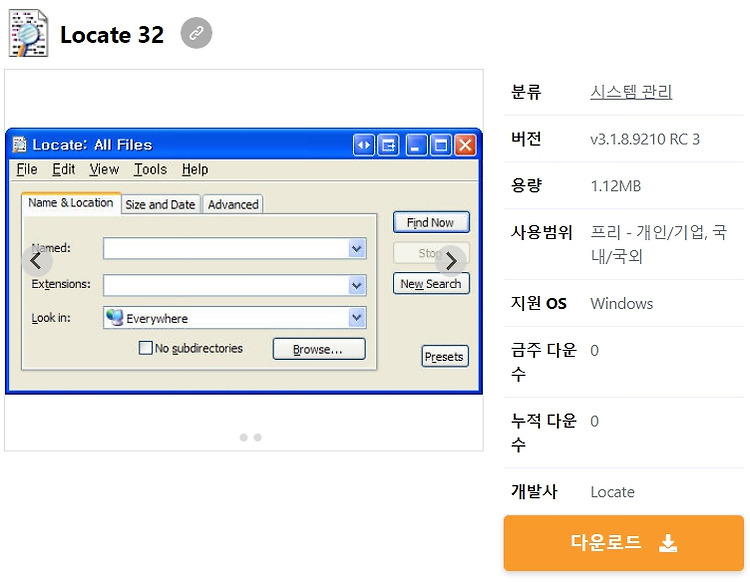Click the Windows OS value
750x582 pixels.
621,303
